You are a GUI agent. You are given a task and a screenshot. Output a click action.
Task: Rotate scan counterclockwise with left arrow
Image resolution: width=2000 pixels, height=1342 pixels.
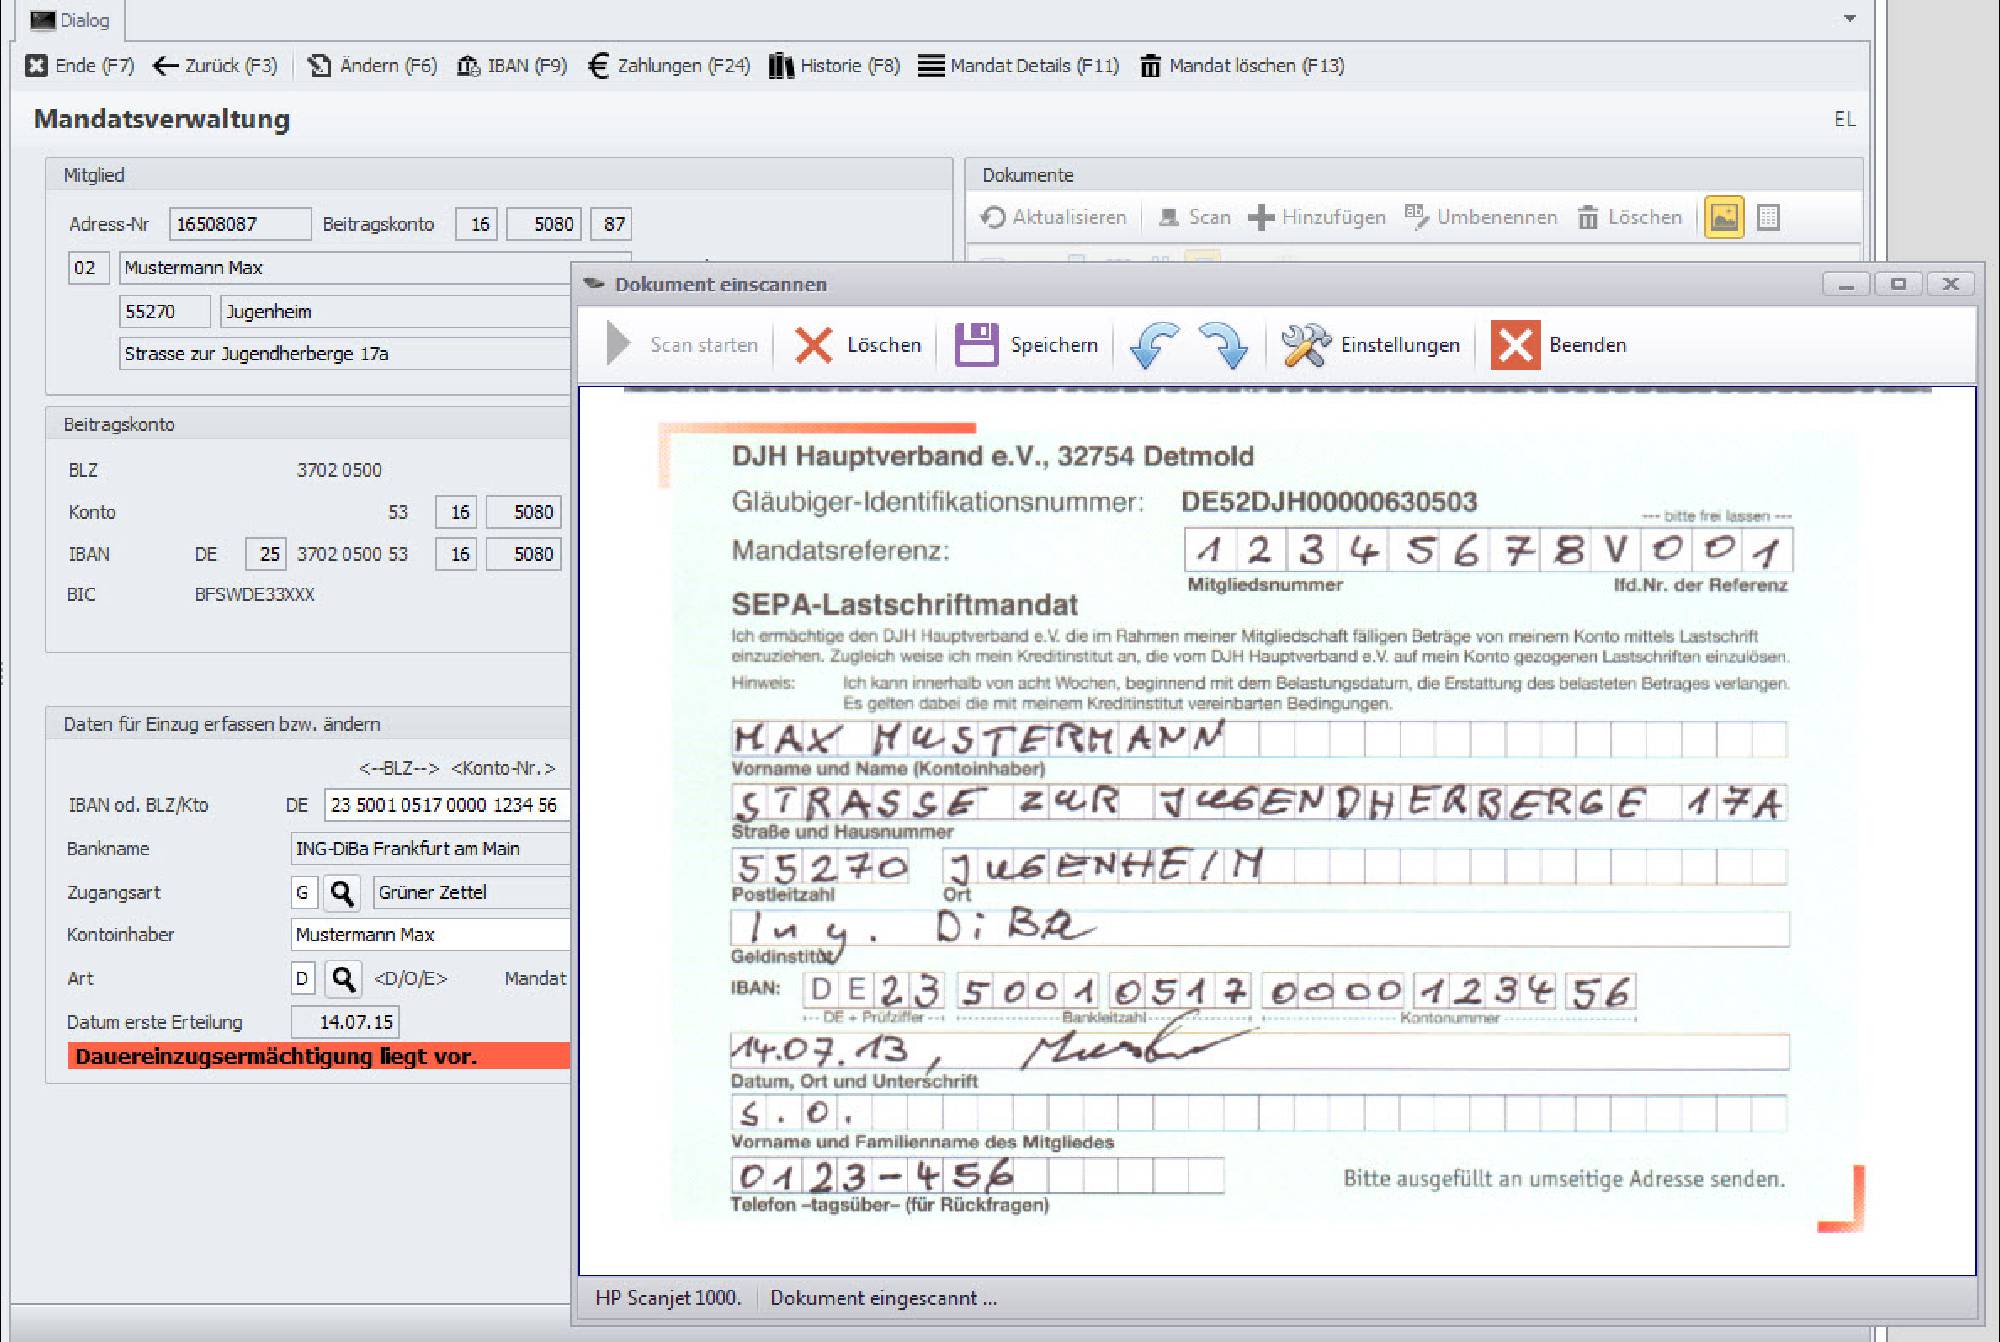[1153, 345]
